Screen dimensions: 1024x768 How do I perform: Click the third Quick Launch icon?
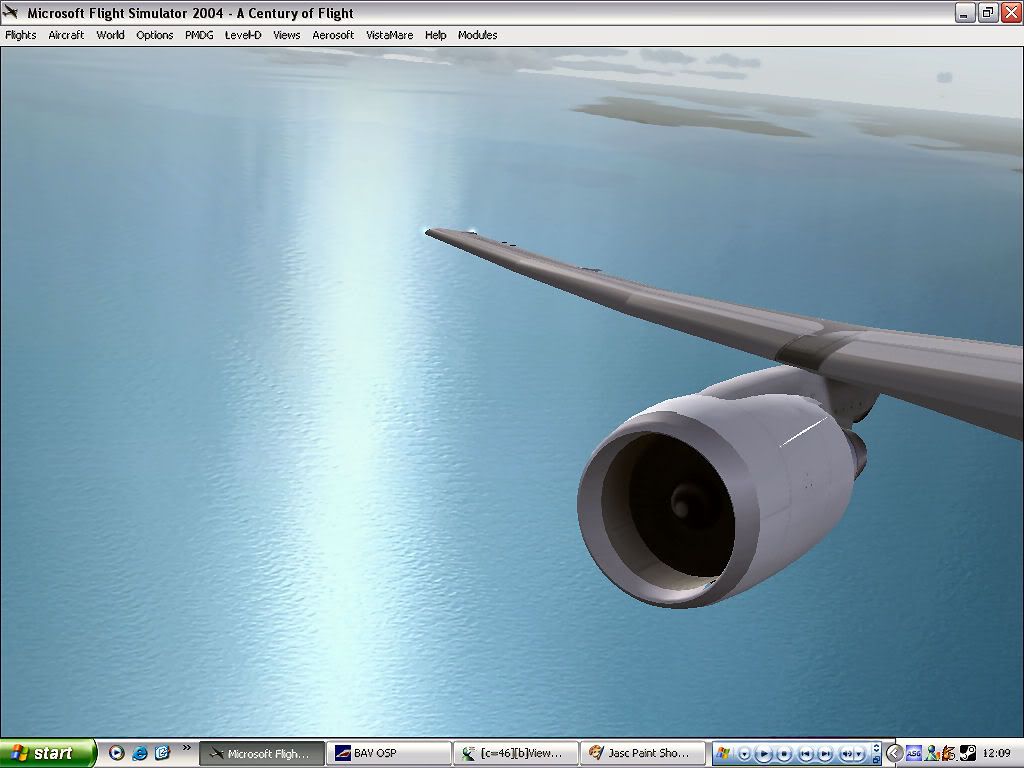coord(162,753)
